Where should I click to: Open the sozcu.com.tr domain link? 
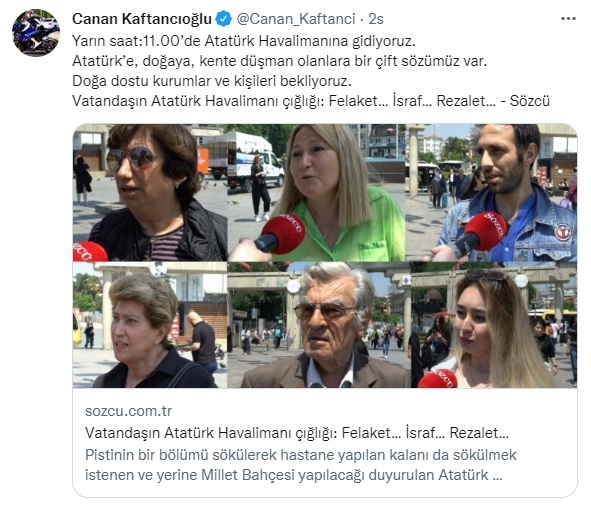(129, 411)
